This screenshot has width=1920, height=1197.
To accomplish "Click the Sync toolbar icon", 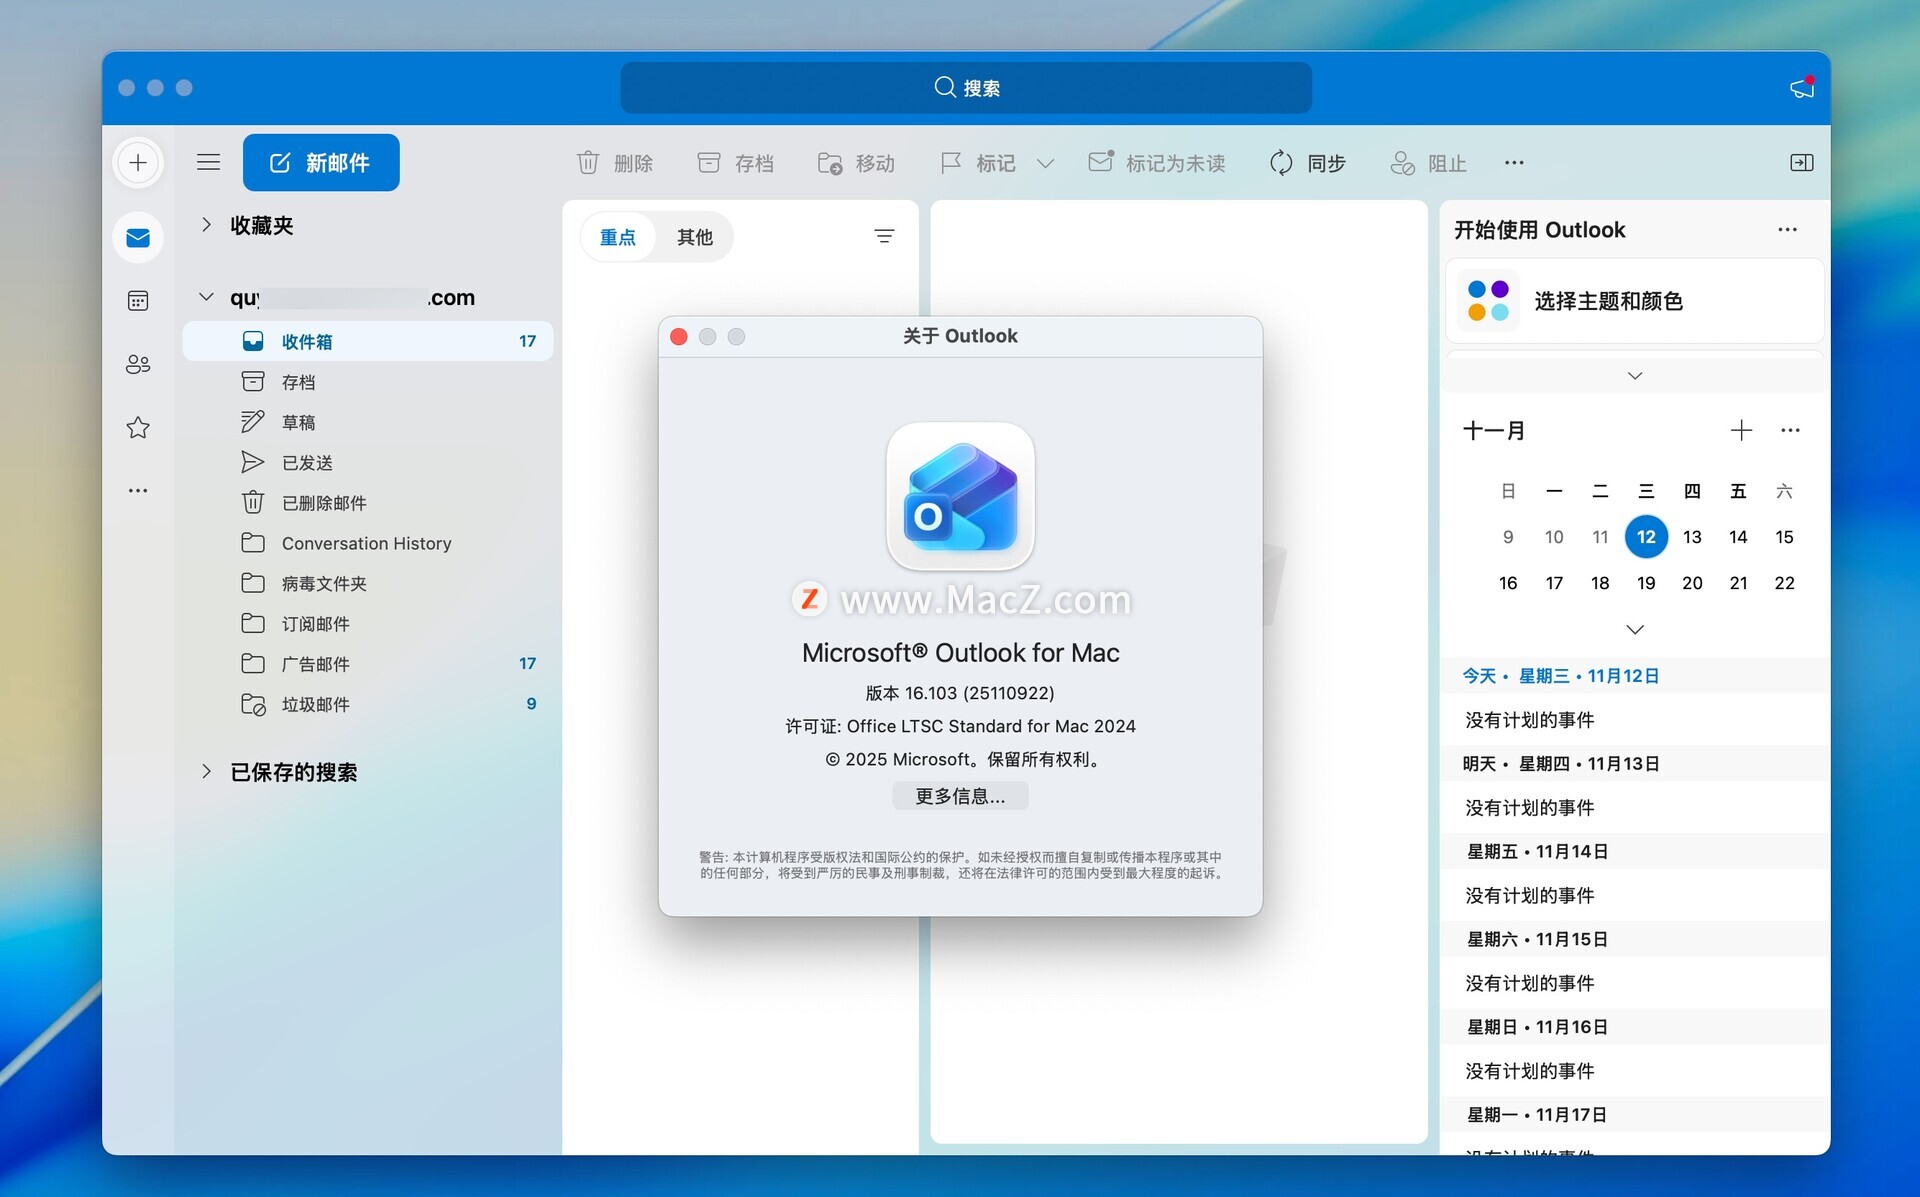I will [1282, 163].
